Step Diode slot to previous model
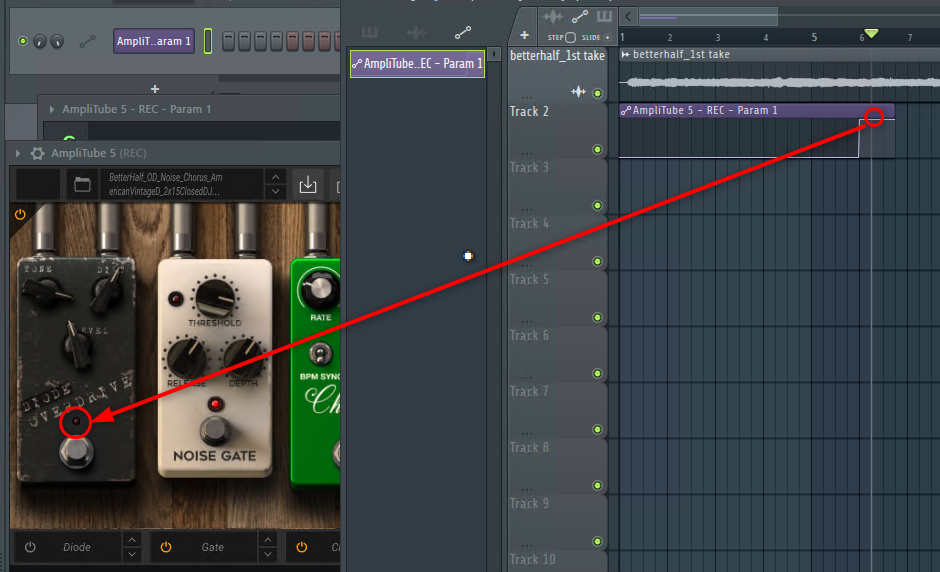The image size is (940, 572). pos(132,540)
